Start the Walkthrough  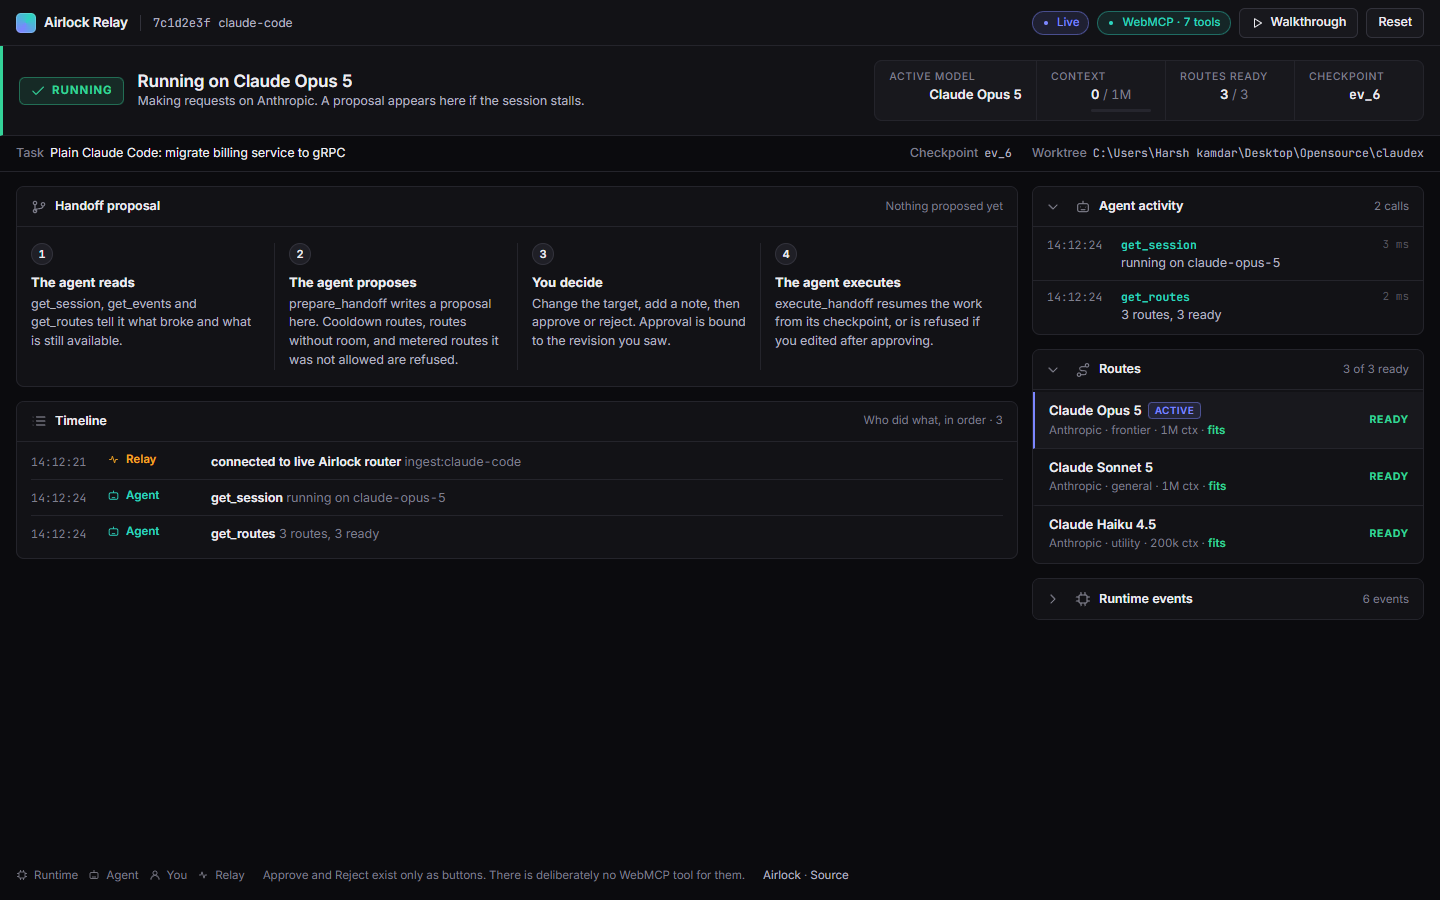[1298, 23]
